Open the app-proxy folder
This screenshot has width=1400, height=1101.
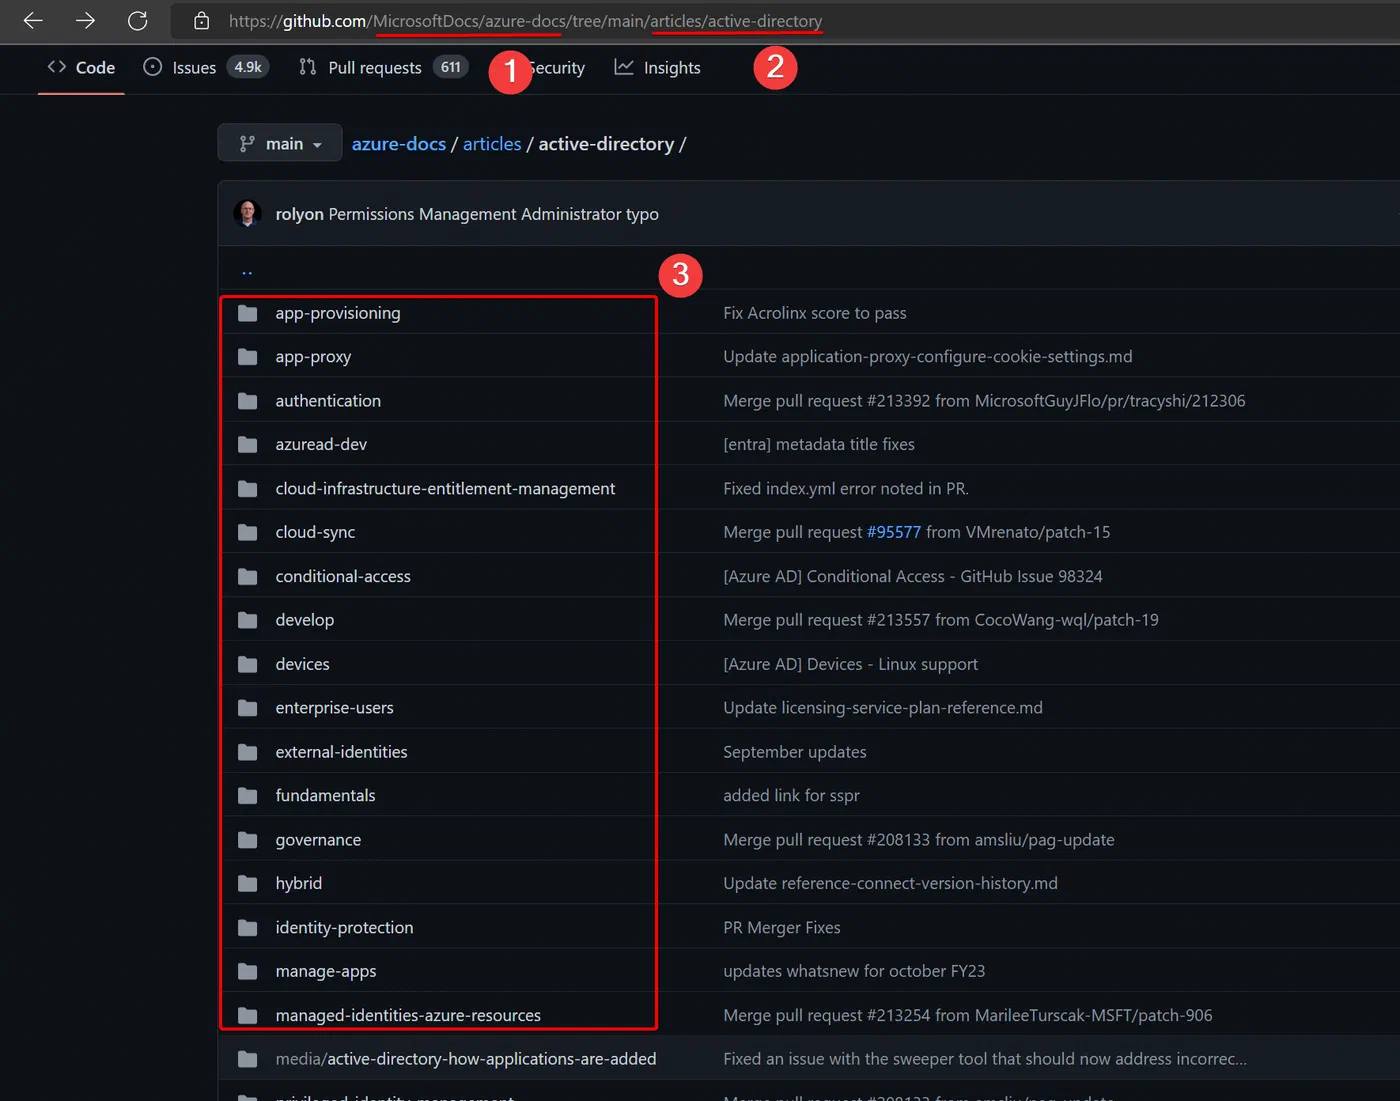click(x=313, y=357)
